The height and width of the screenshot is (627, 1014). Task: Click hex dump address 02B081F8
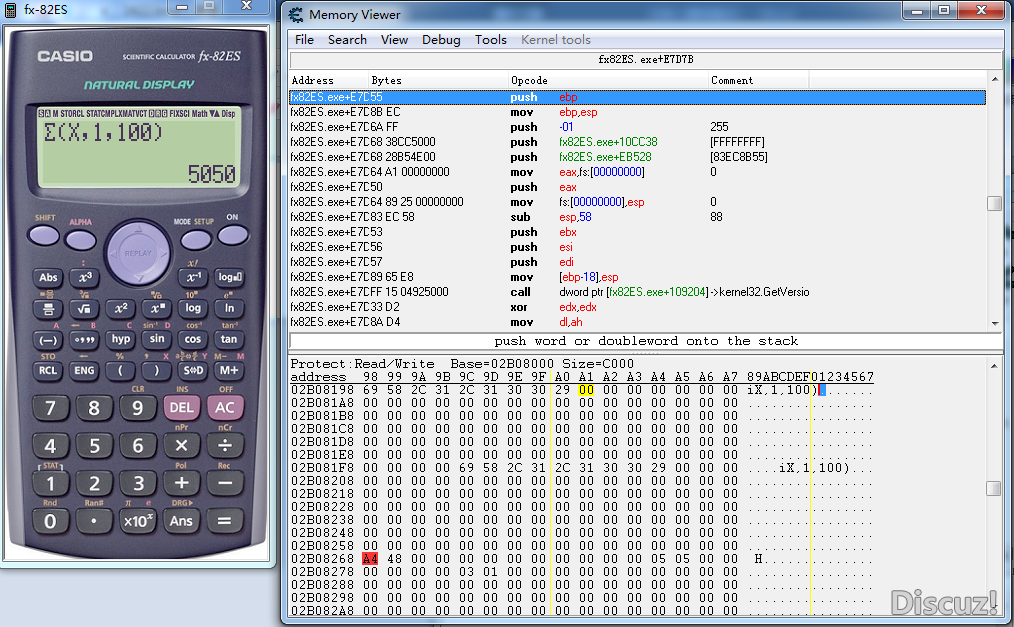(x=322, y=468)
